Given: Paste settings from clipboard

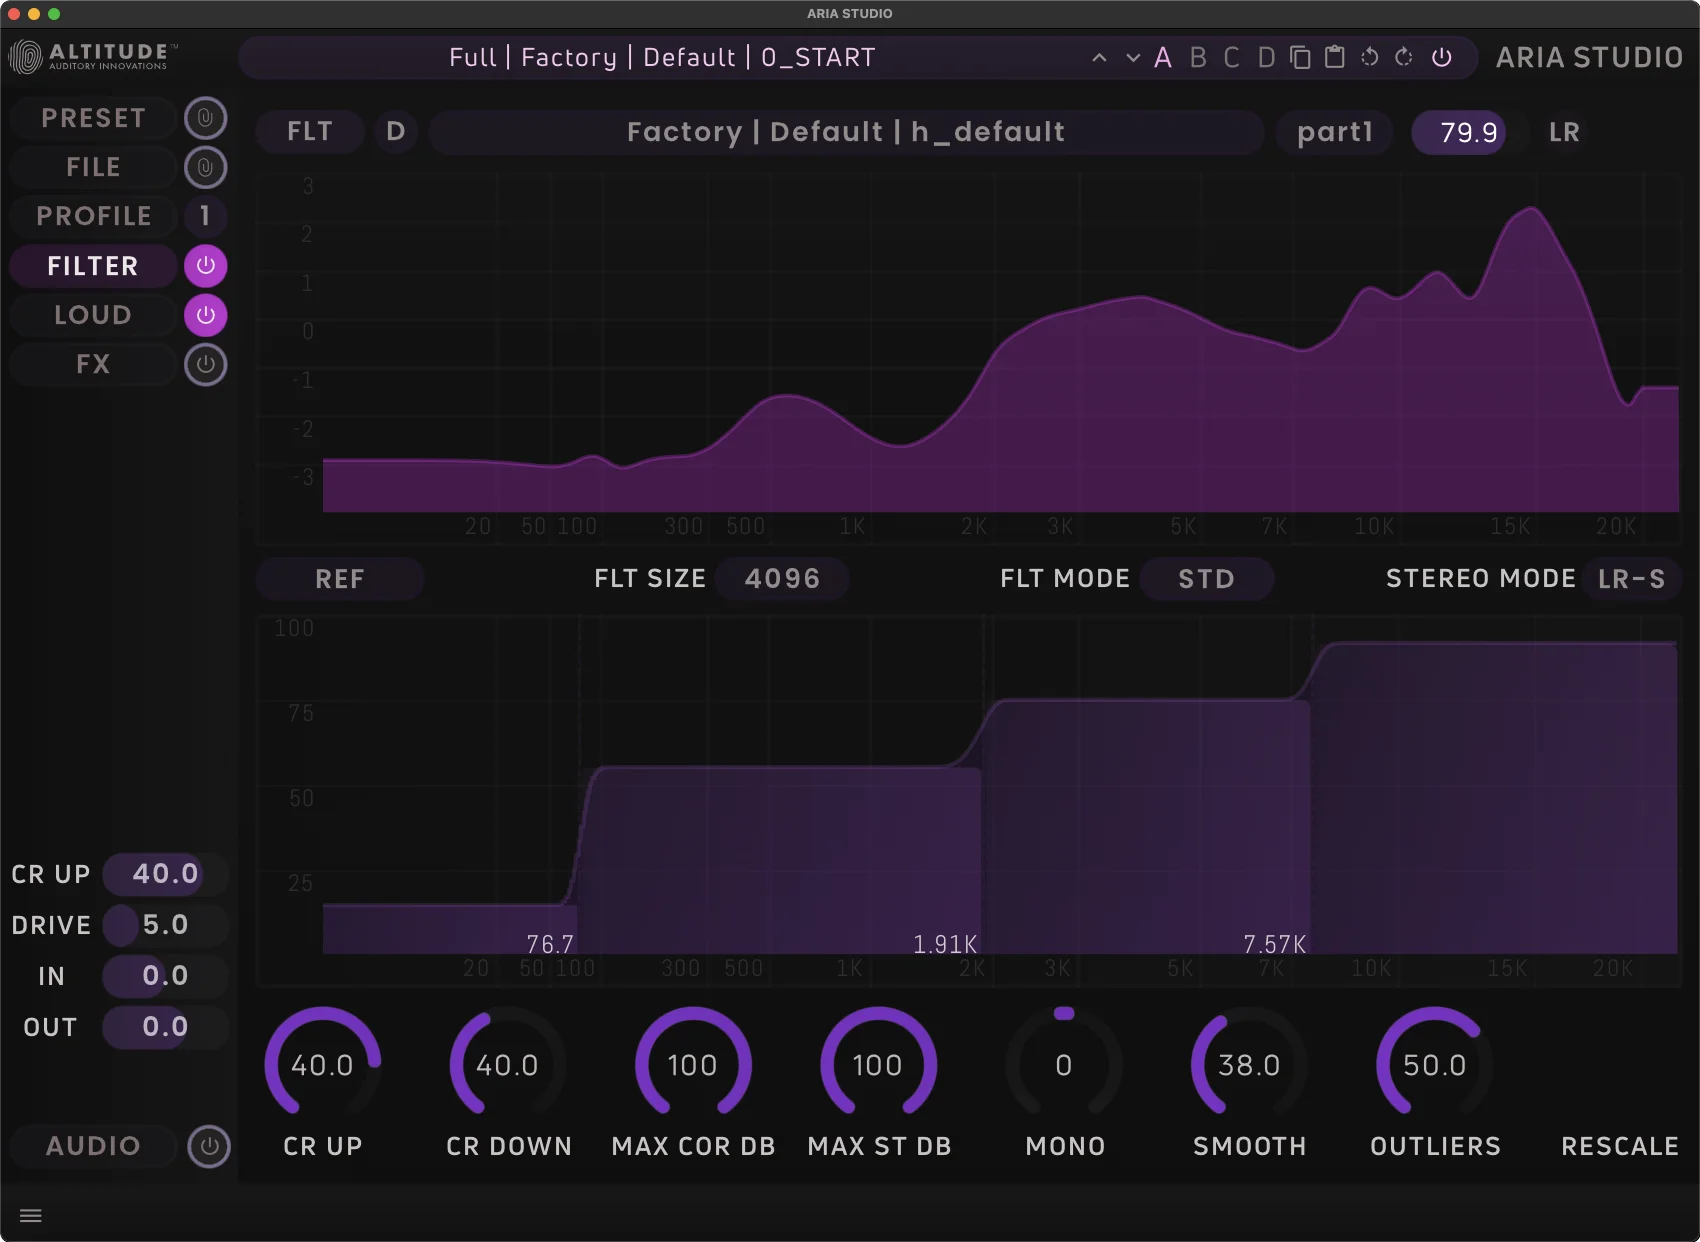Looking at the screenshot, I should tap(1334, 57).
